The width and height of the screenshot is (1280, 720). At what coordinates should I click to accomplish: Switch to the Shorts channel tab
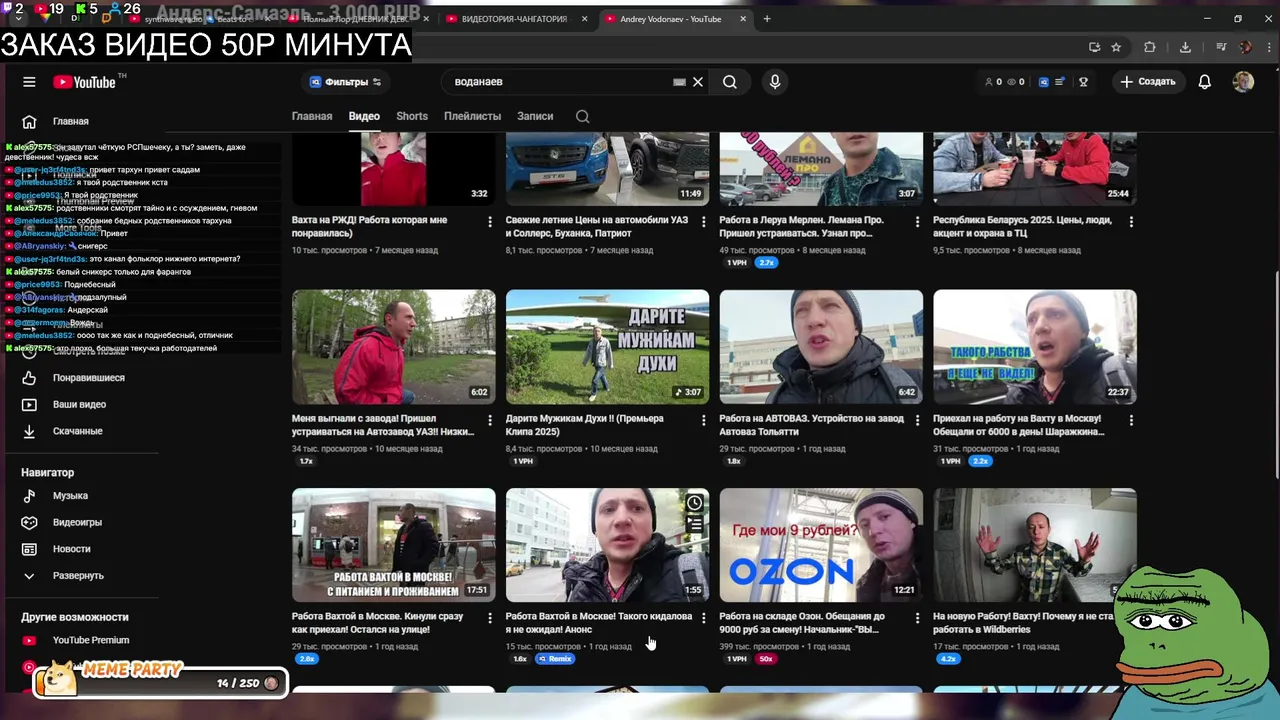(412, 116)
